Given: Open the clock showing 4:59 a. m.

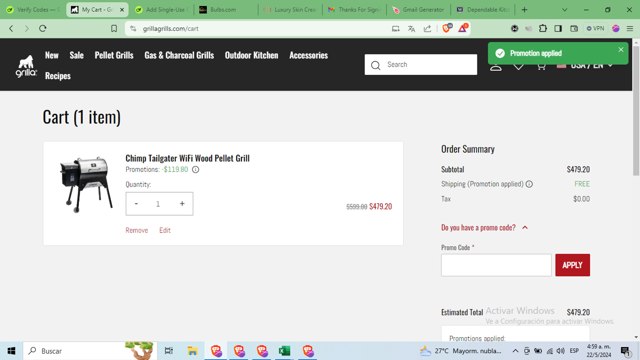Looking at the screenshot, I should 599,351.
